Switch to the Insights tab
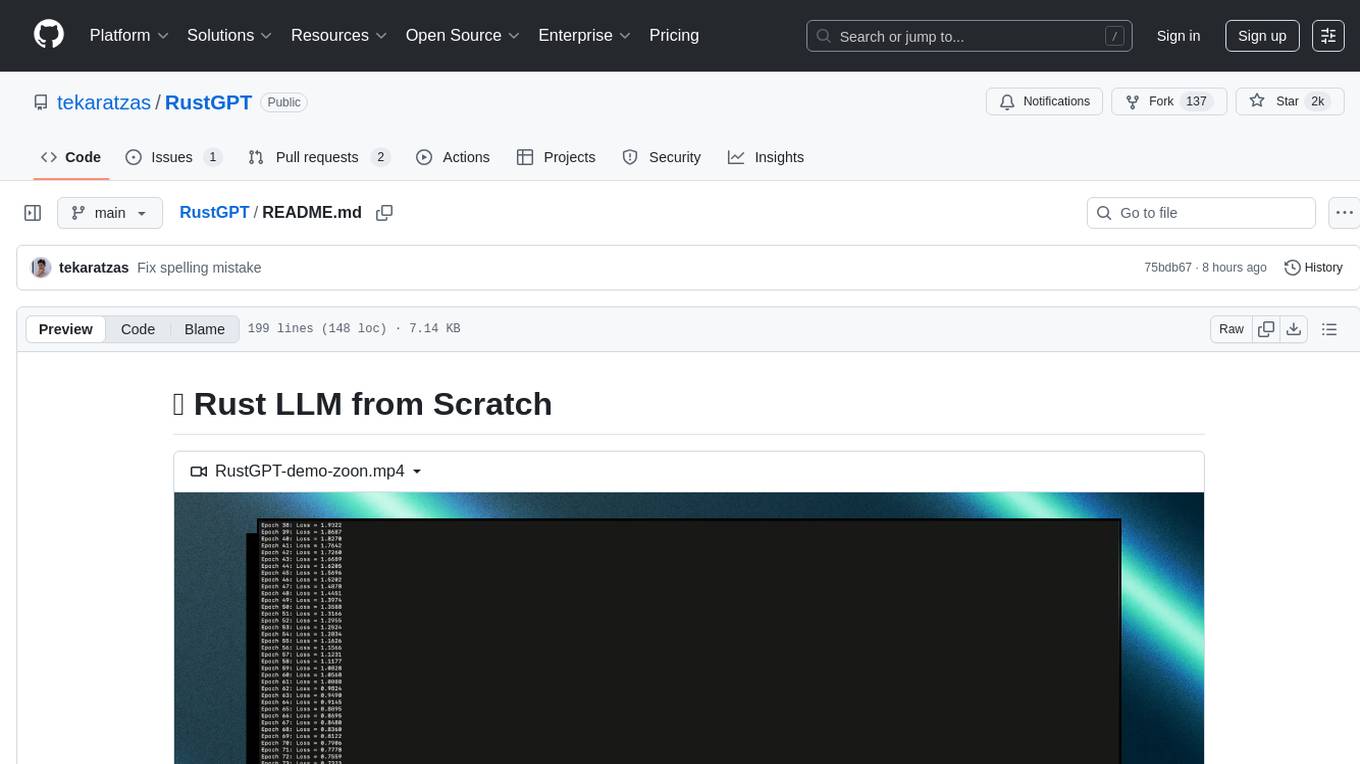 click(x=766, y=157)
